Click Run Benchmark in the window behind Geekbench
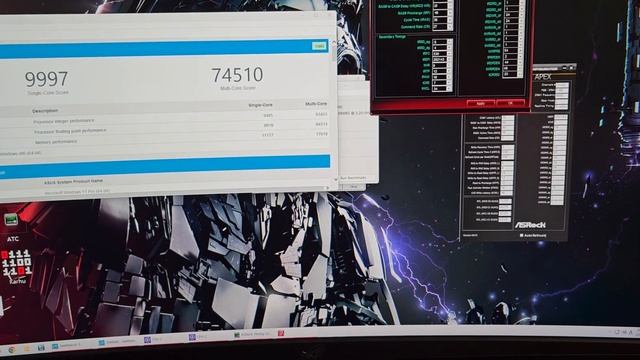Screen dimensions: 640x360 353,178
